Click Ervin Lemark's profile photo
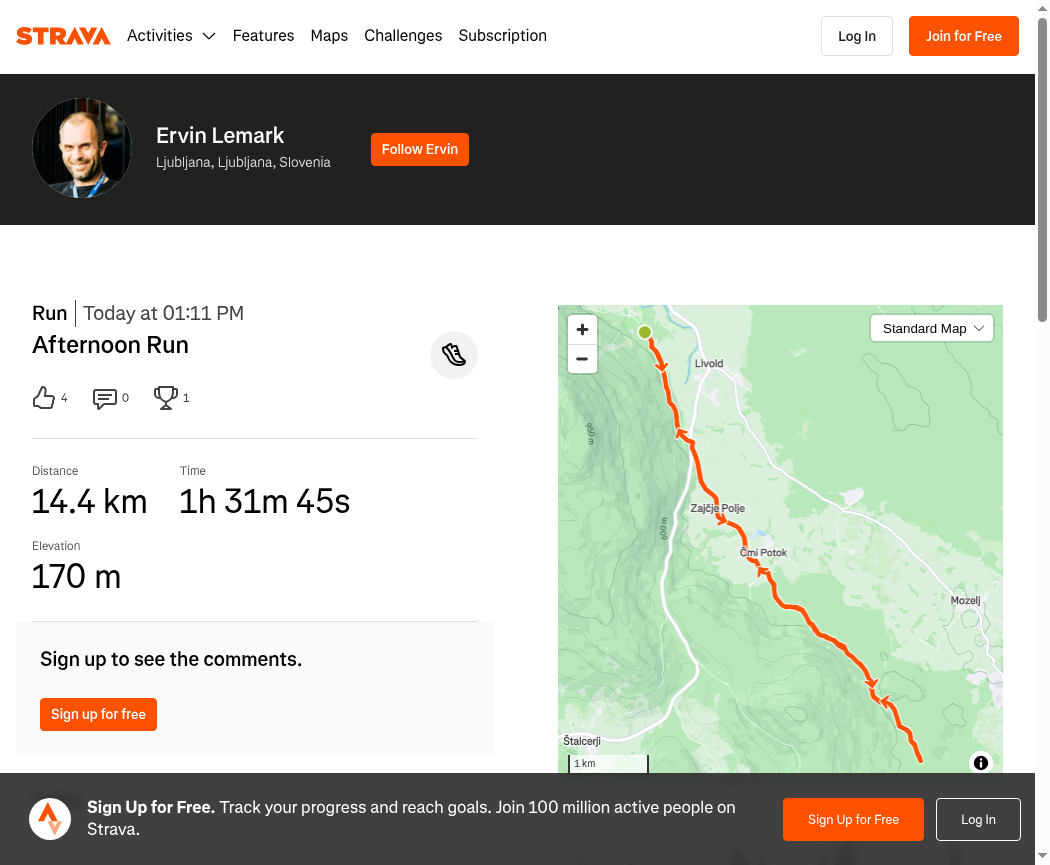The width and height of the screenshot is (1050, 865). click(x=82, y=148)
